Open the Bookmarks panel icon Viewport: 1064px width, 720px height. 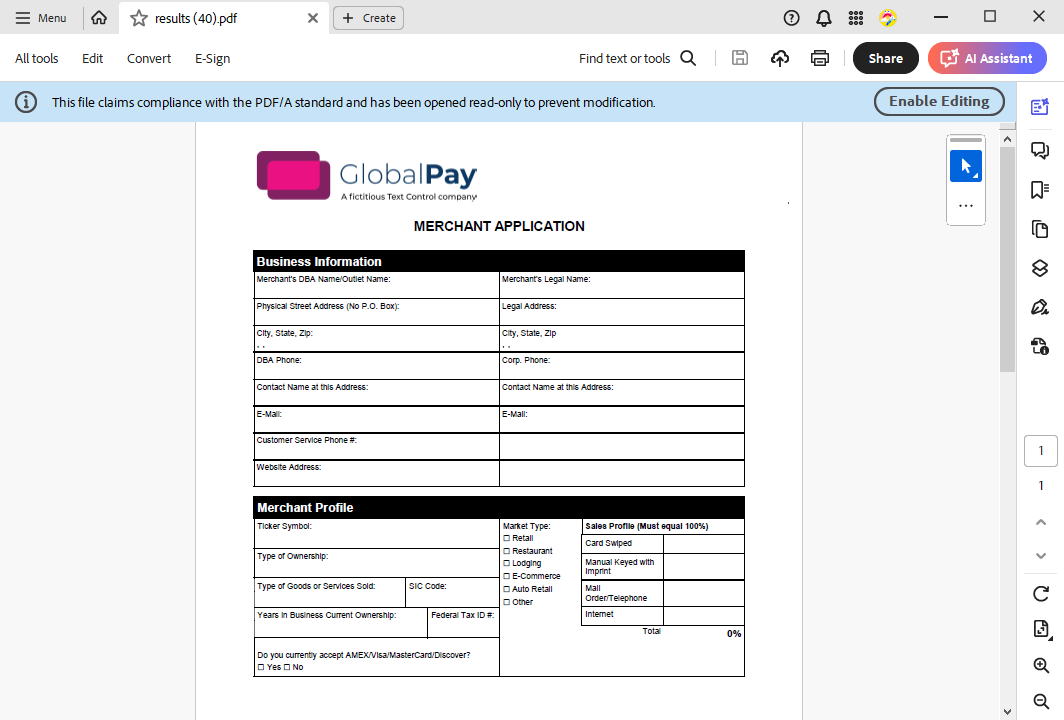click(1040, 189)
